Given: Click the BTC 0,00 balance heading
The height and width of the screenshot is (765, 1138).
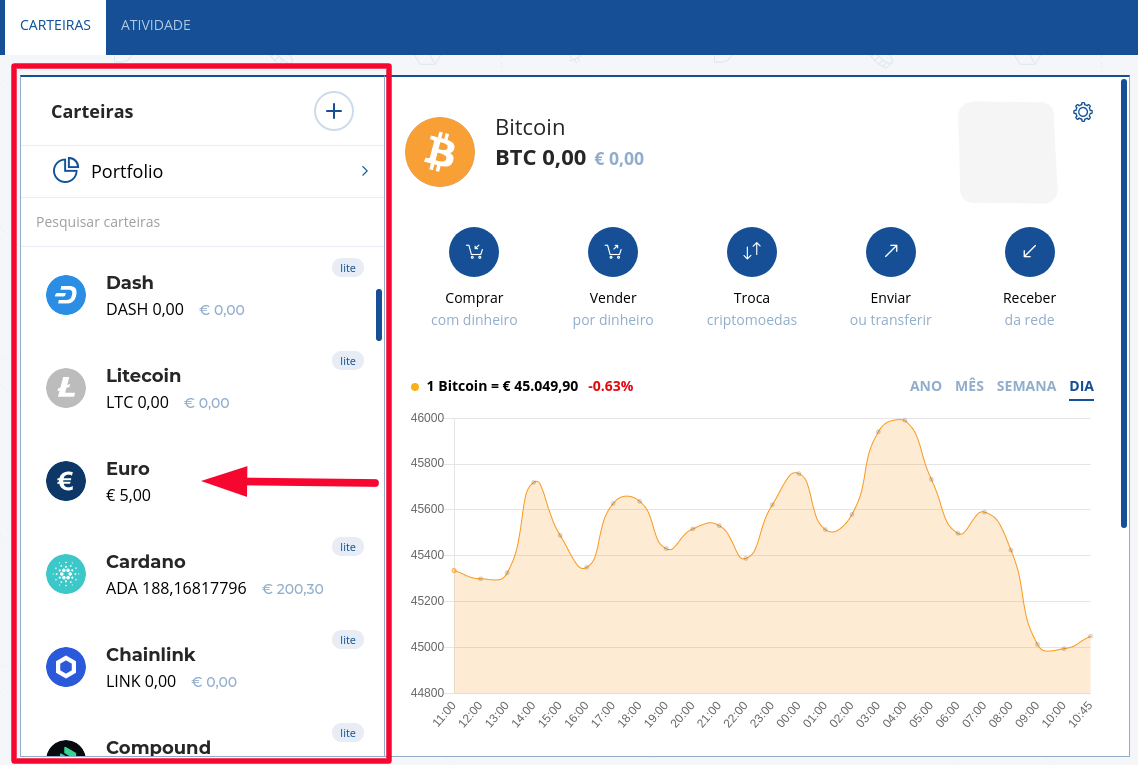Looking at the screenshot, I should point(541,158).
